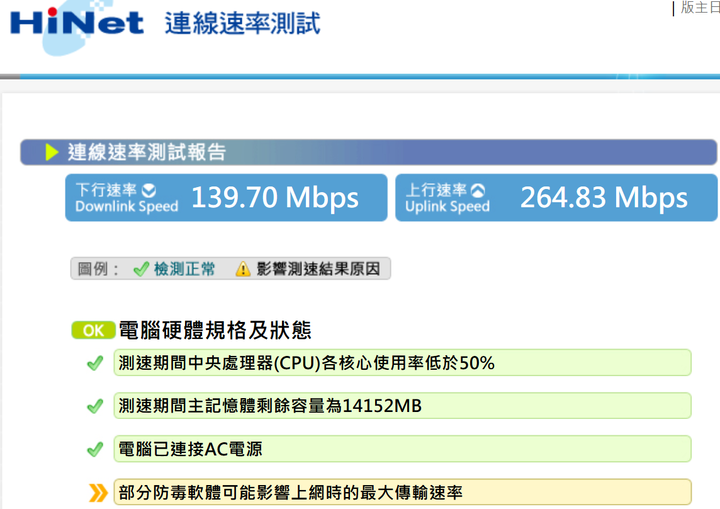This screenshot has width=720, height=509.
Task: Click the 連線速率測試報告 header bar
Action: click(369, 152)
